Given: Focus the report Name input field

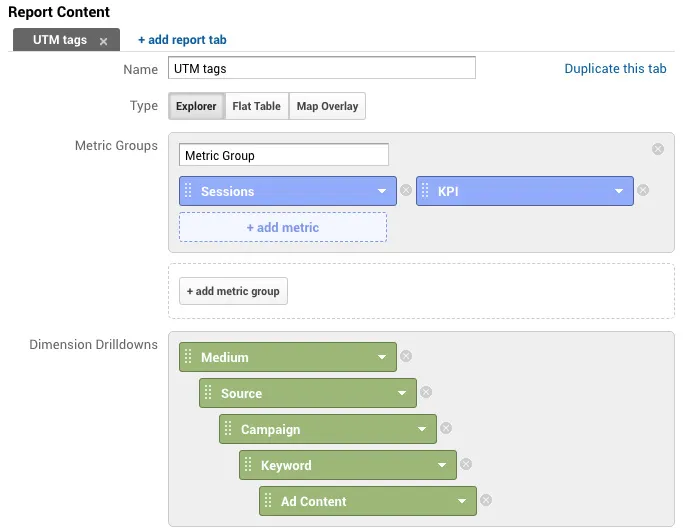Looking at the screenshot, I should pos(322,68).
